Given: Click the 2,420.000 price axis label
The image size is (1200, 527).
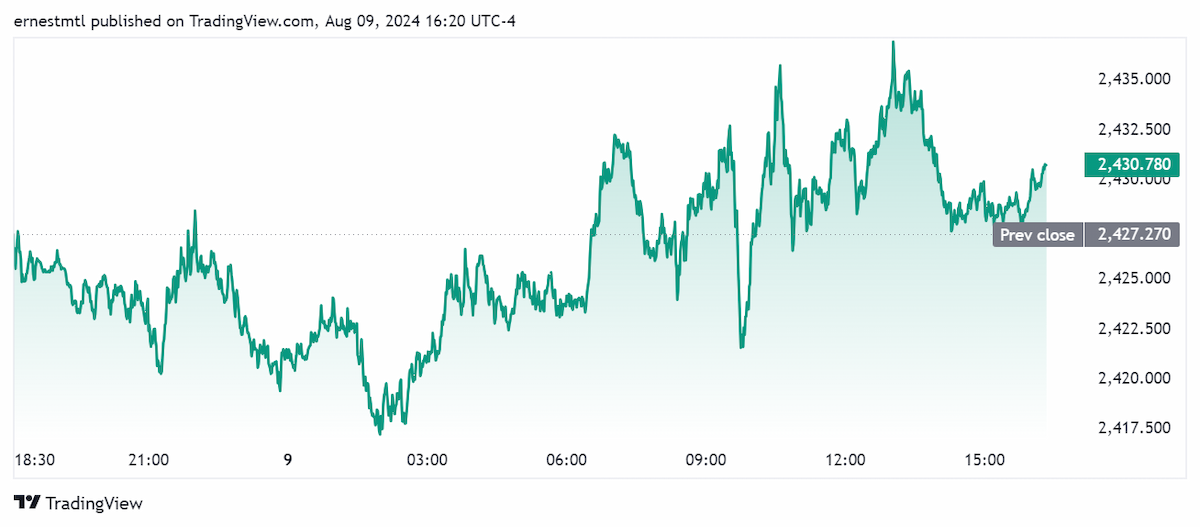Looking at the screenshot, I should point(1134,378).
